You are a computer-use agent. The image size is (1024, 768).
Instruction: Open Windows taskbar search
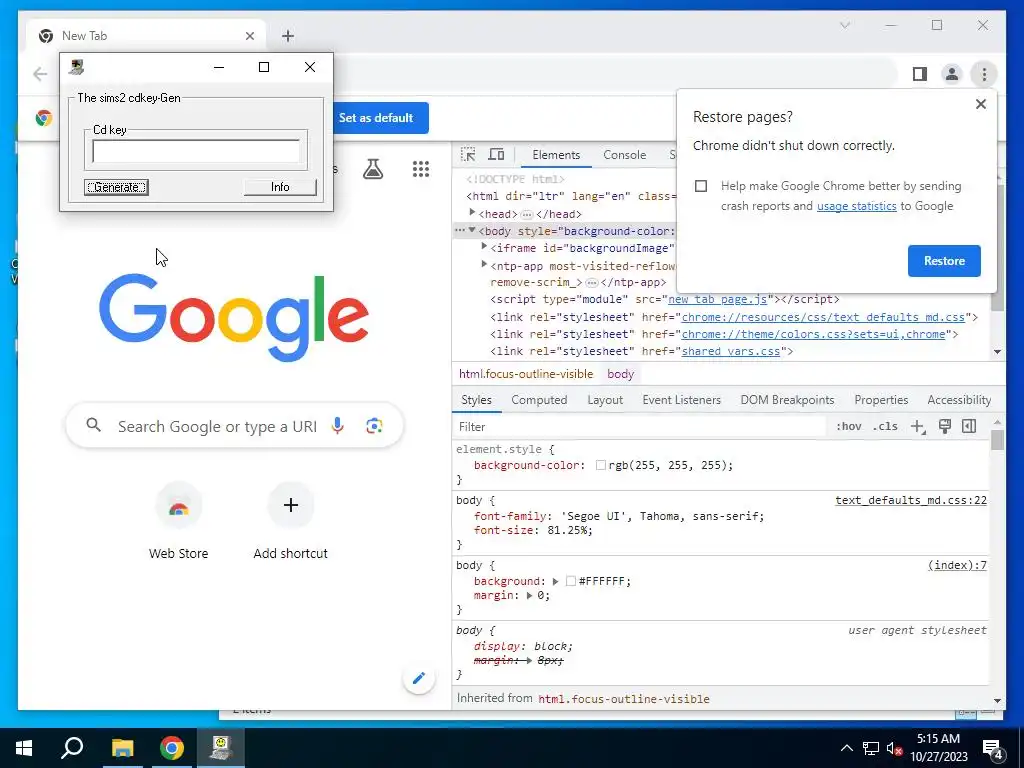point(72,748)
